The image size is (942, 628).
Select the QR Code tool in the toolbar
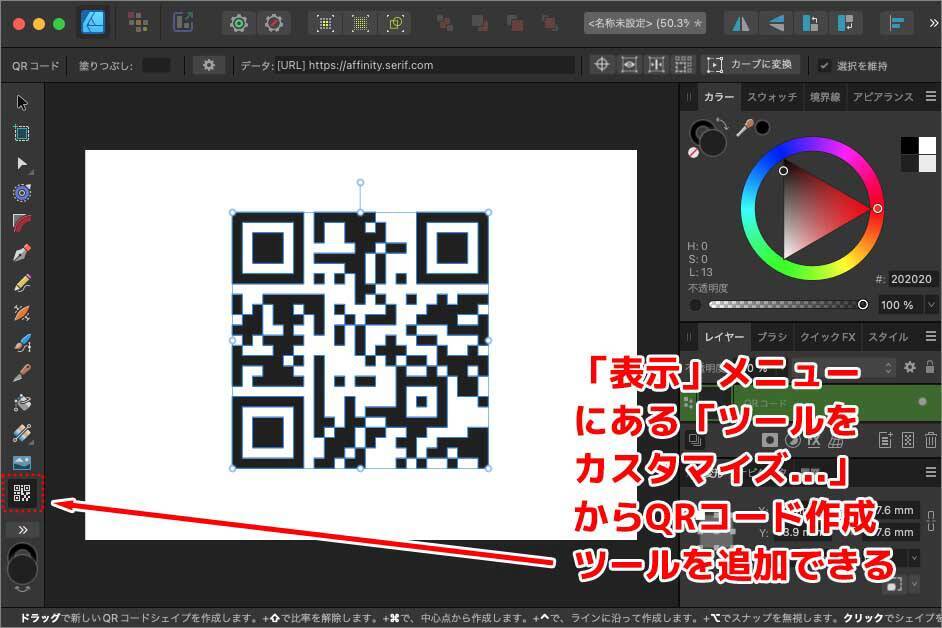tap(22, 492)
